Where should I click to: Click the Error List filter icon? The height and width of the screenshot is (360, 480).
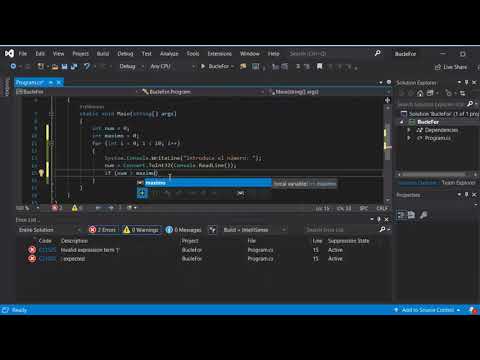pyautogui.click(x=212, y=230)
